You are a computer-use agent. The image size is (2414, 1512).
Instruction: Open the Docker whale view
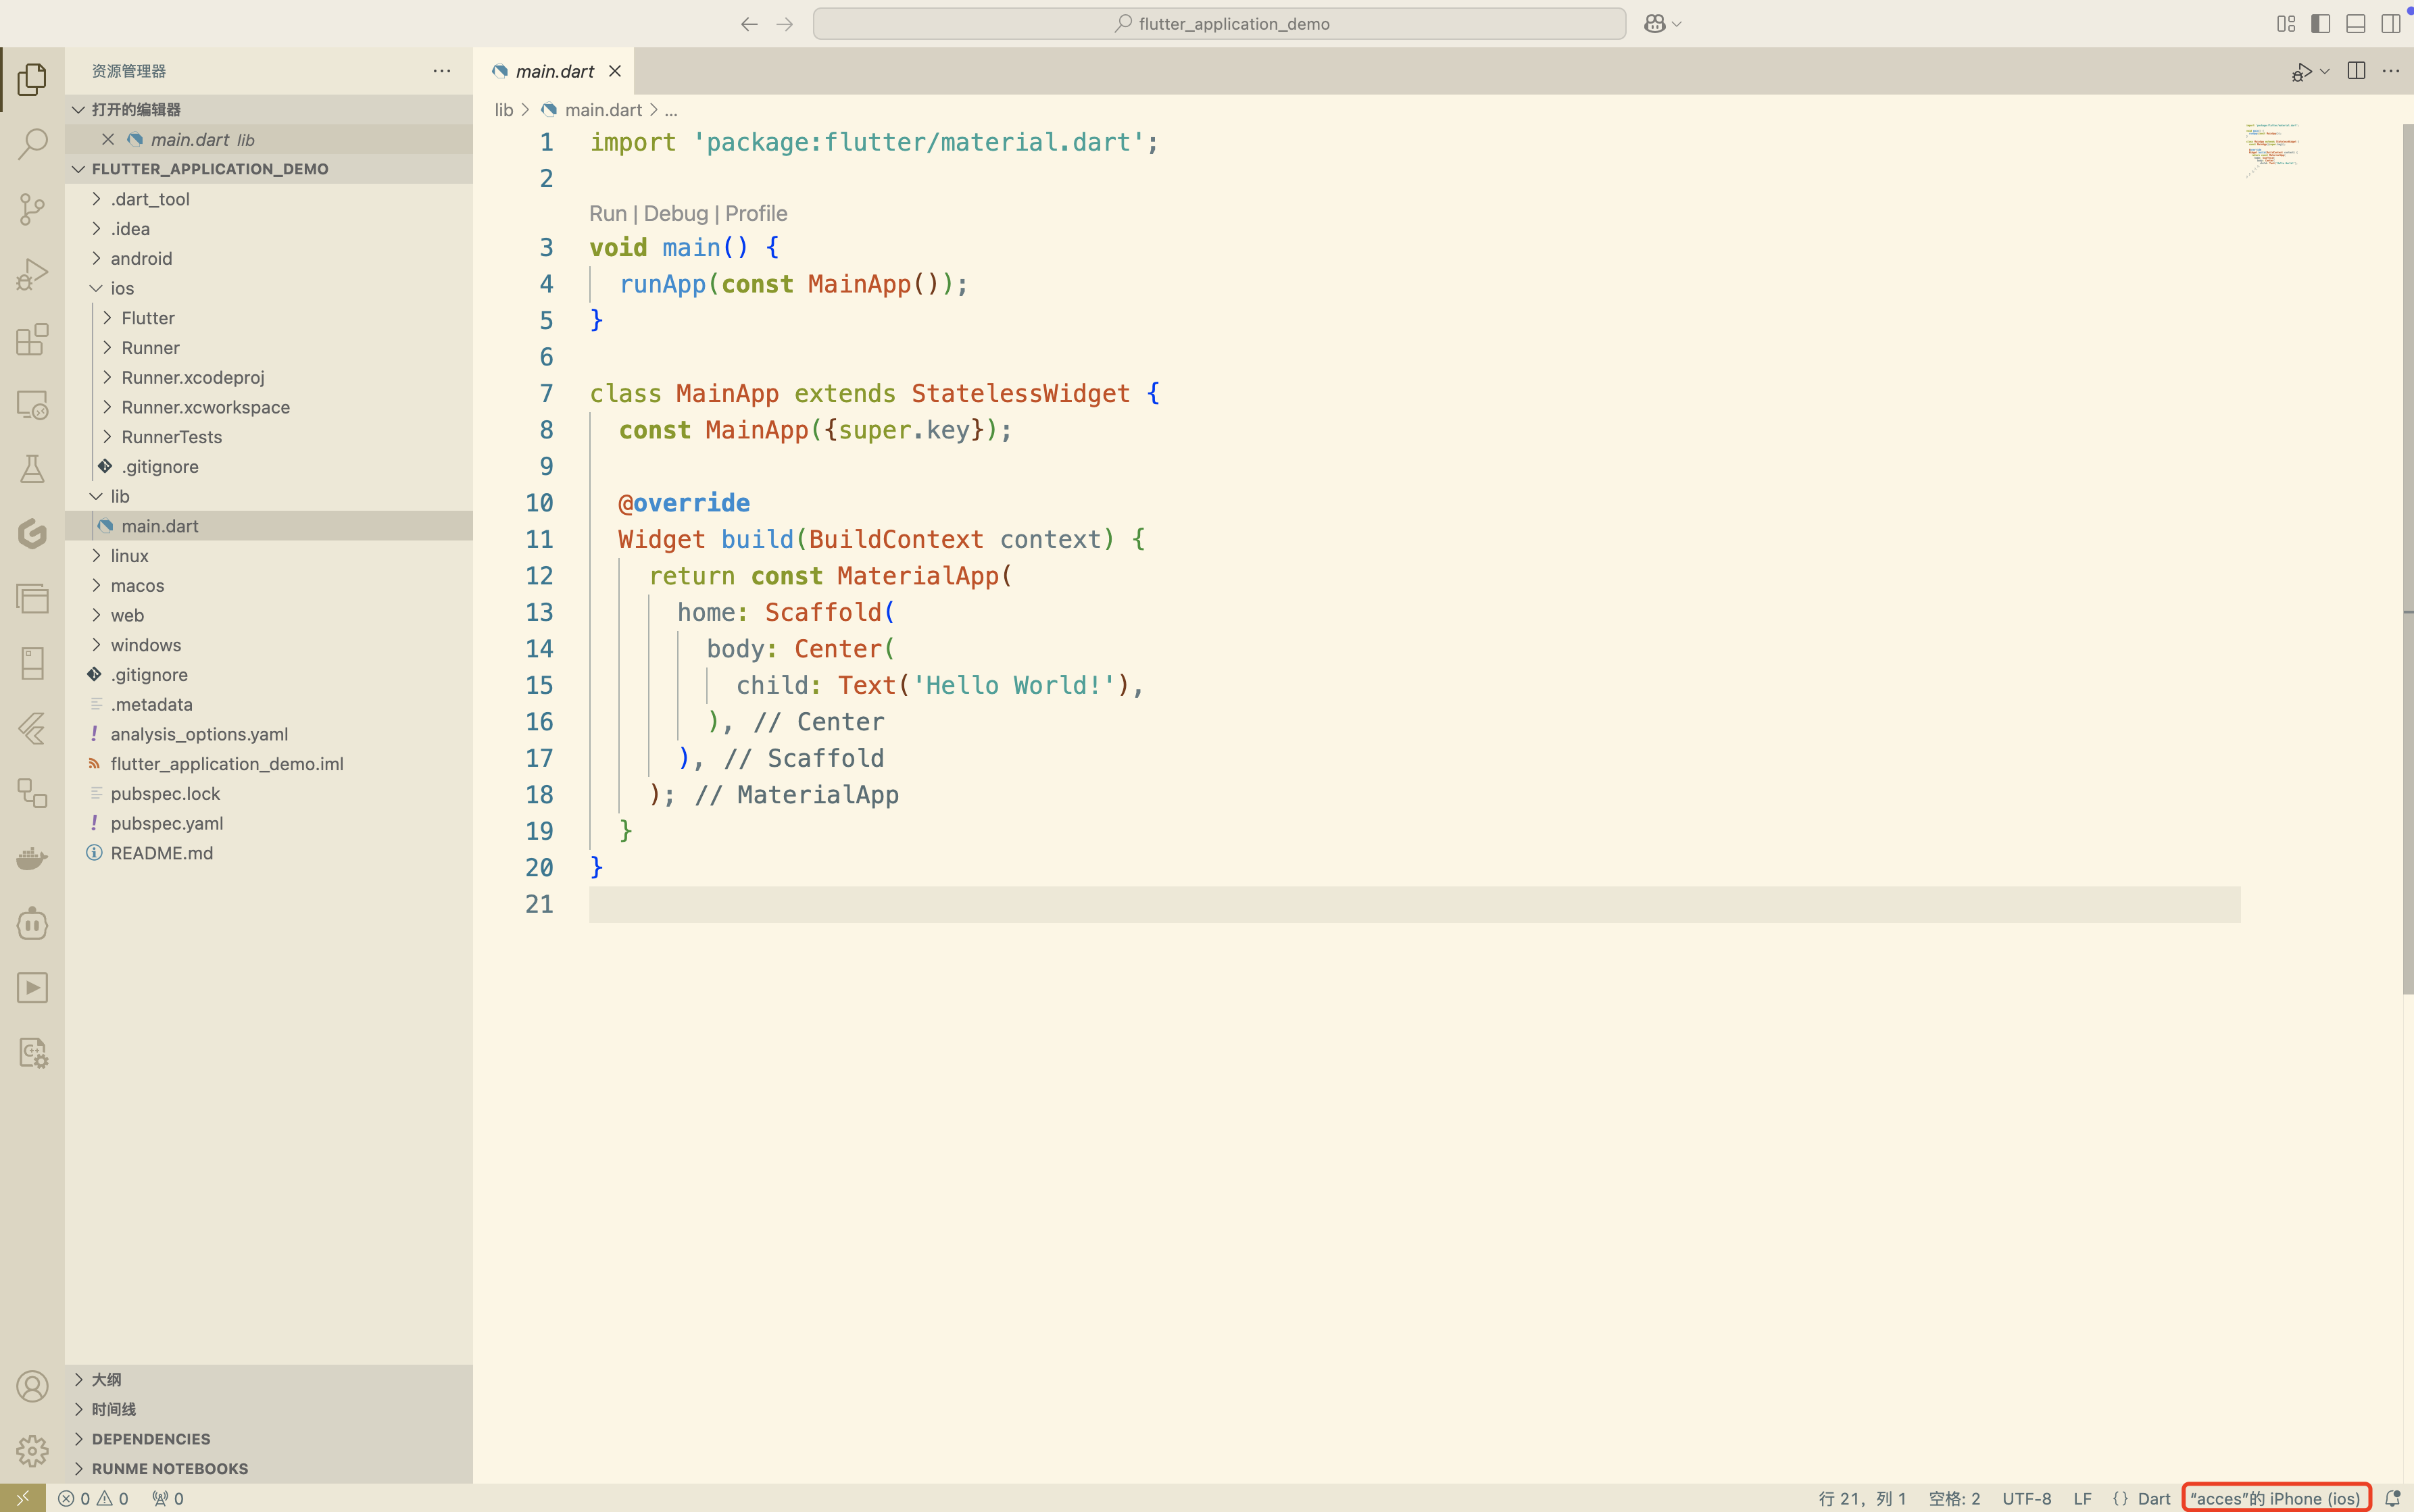32,858
